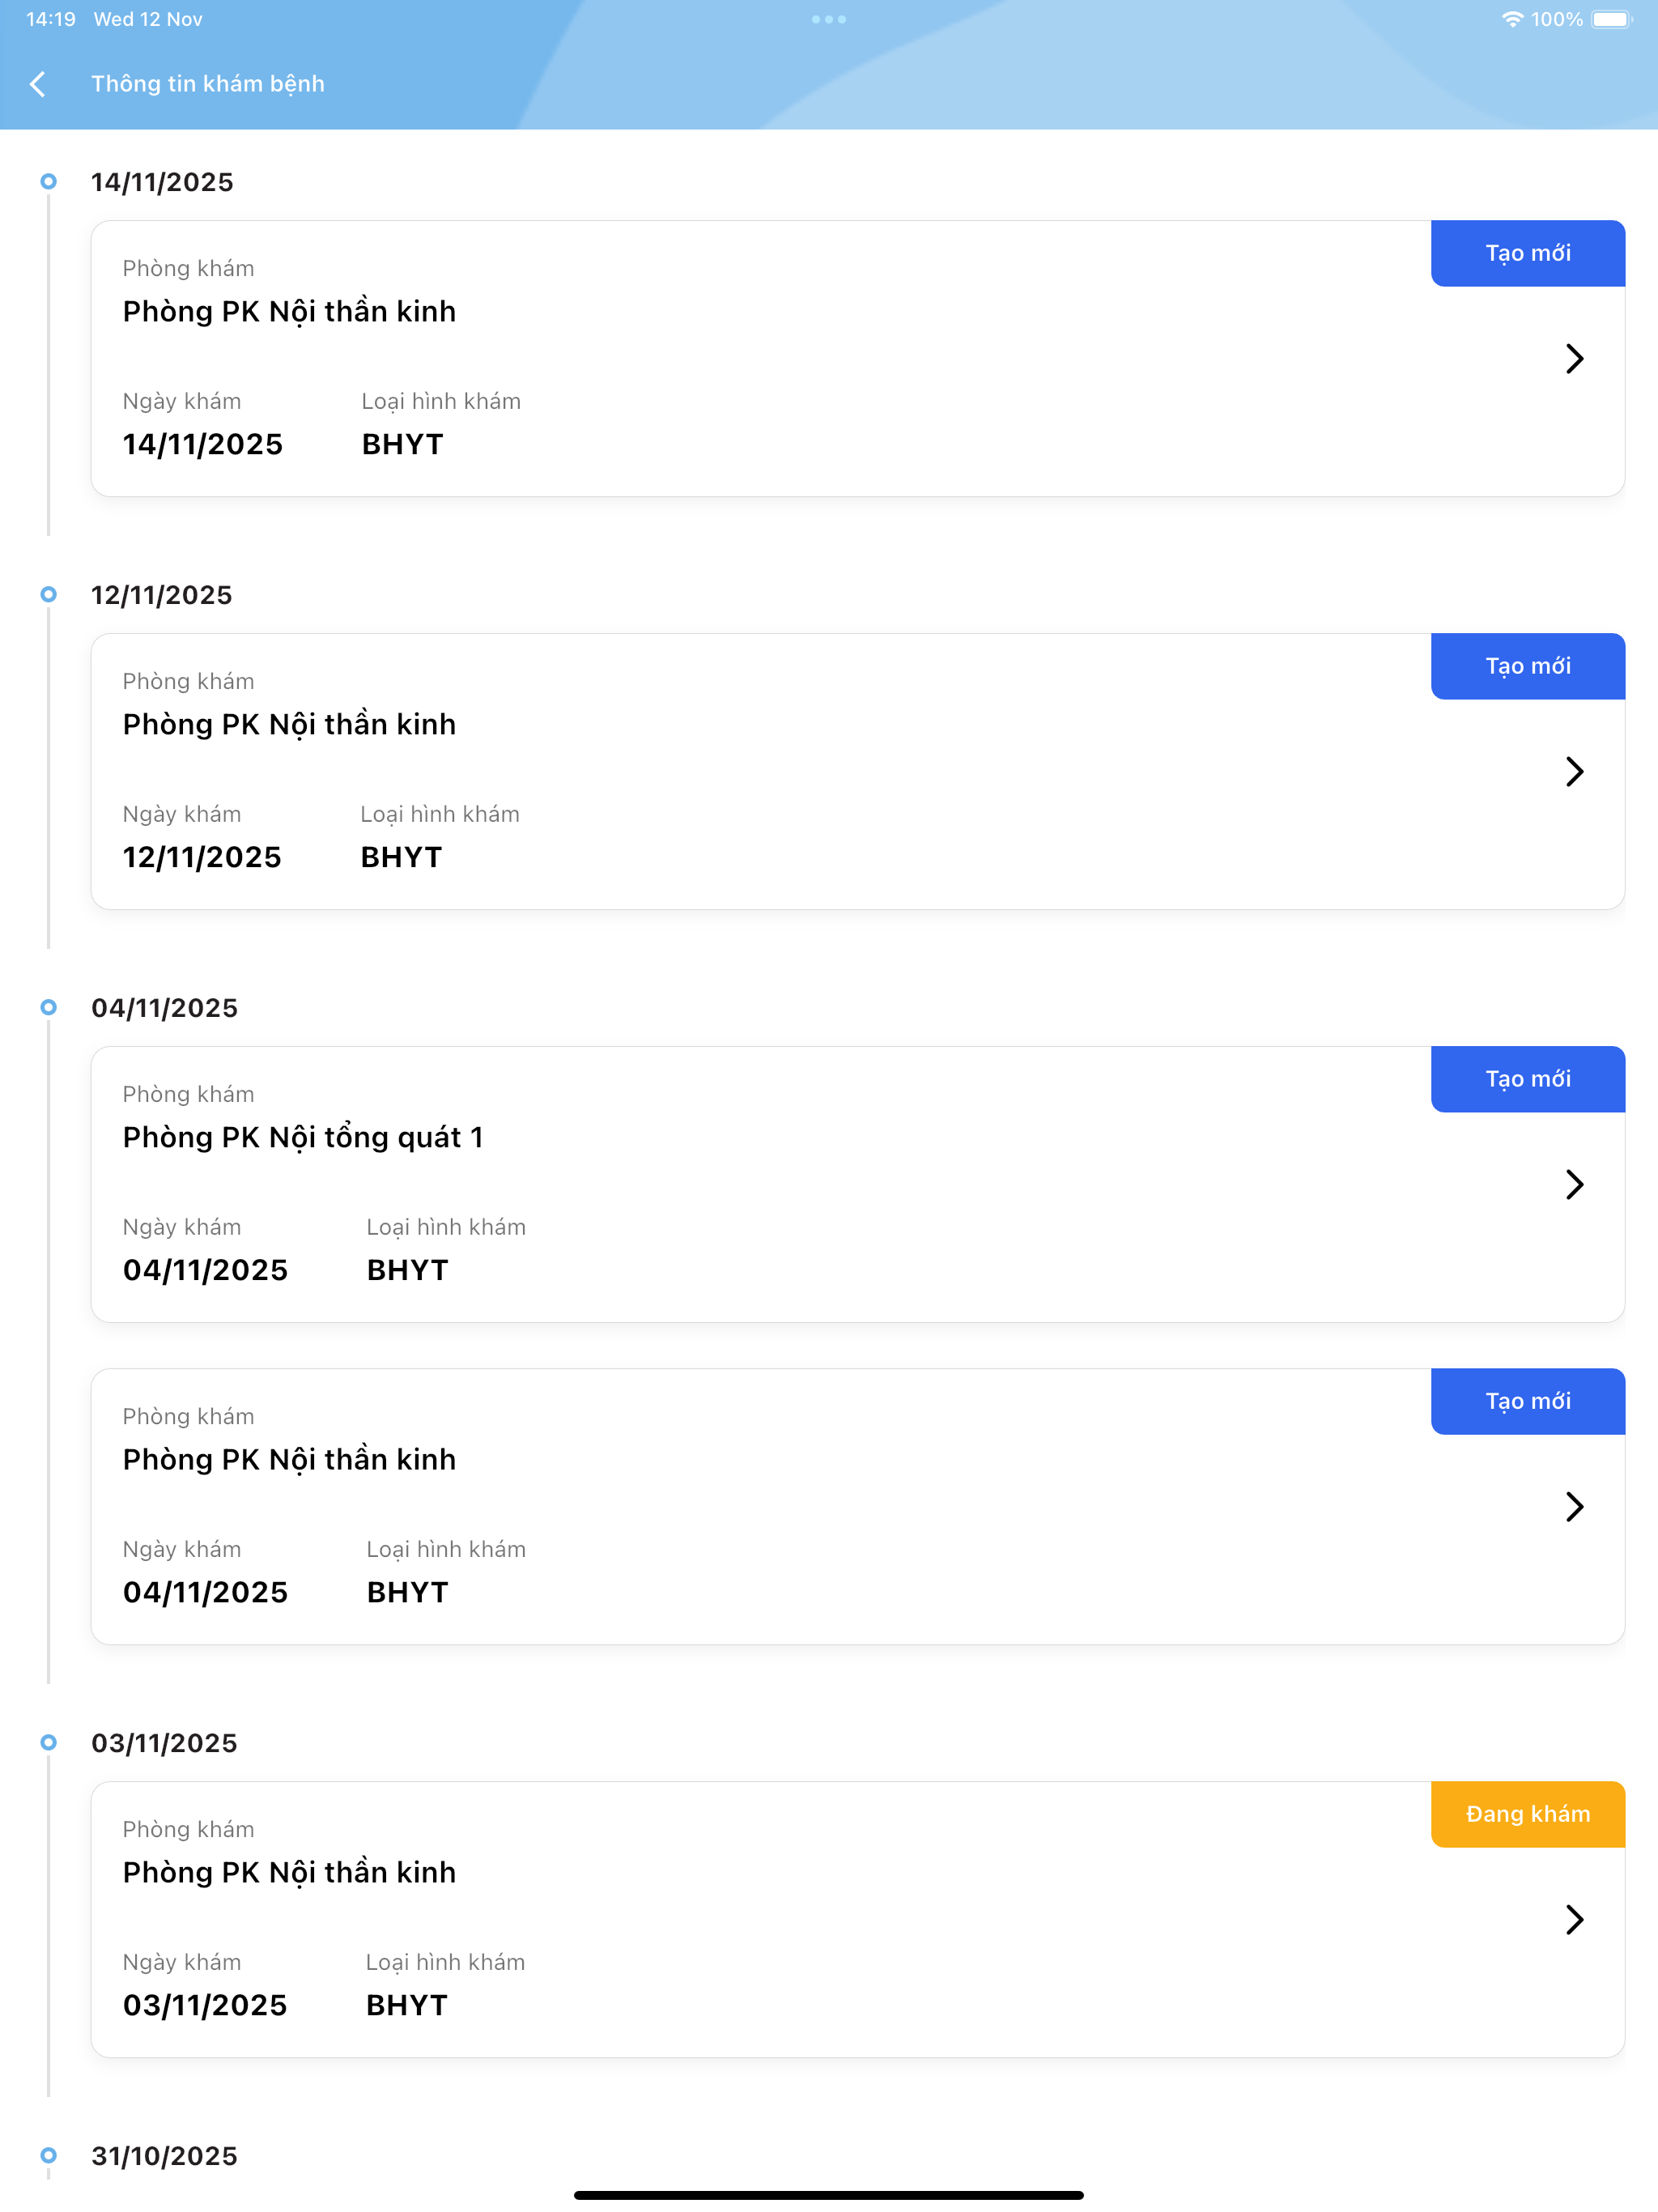
Task: Click Tạo mới badge on 12/11/2025 card
Action: coord(1528,667)
